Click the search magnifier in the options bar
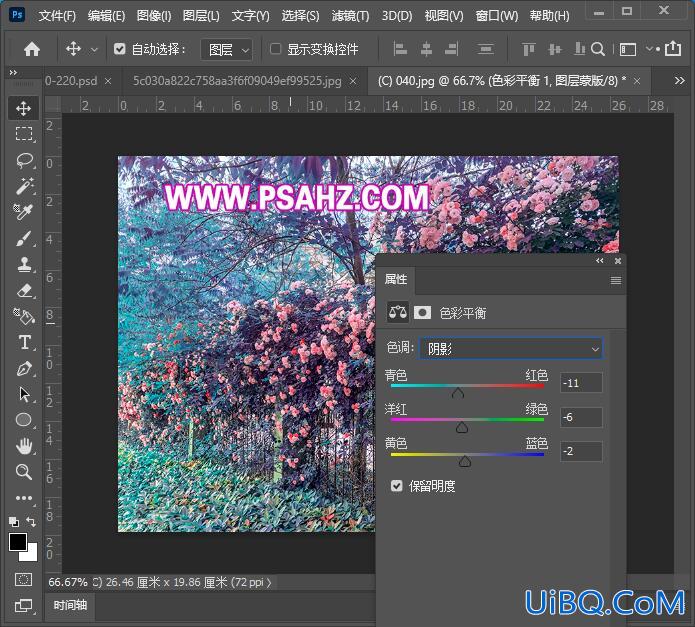Viewport: 695px width, 627px height. [x=598, y=49]
